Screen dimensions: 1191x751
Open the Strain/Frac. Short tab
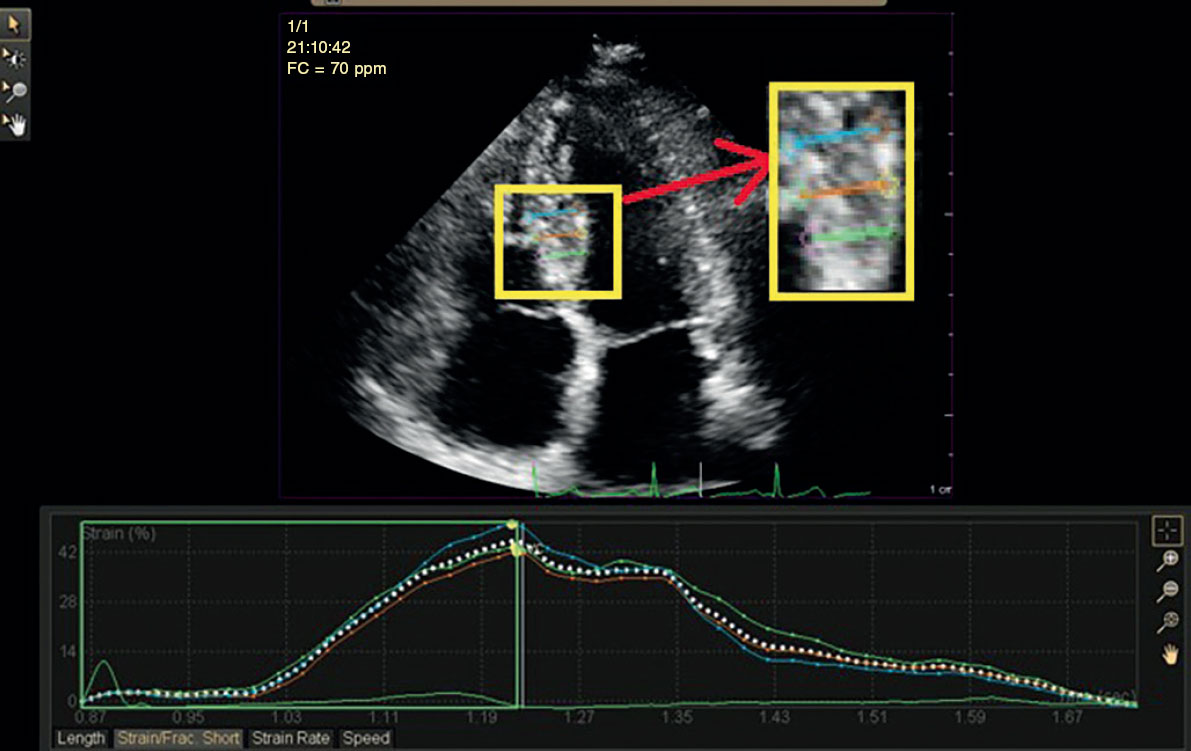(x=177, y=739)
